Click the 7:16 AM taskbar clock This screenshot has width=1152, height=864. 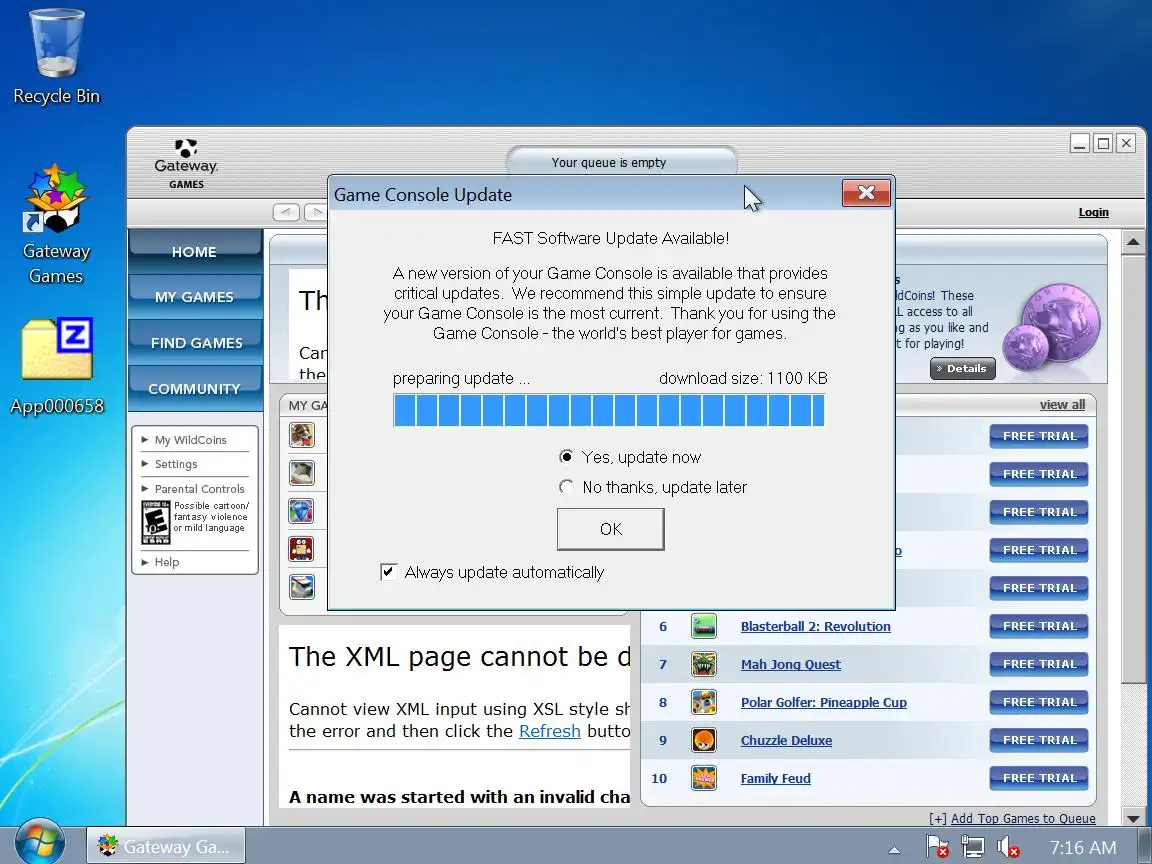(x=1083, y=848)
